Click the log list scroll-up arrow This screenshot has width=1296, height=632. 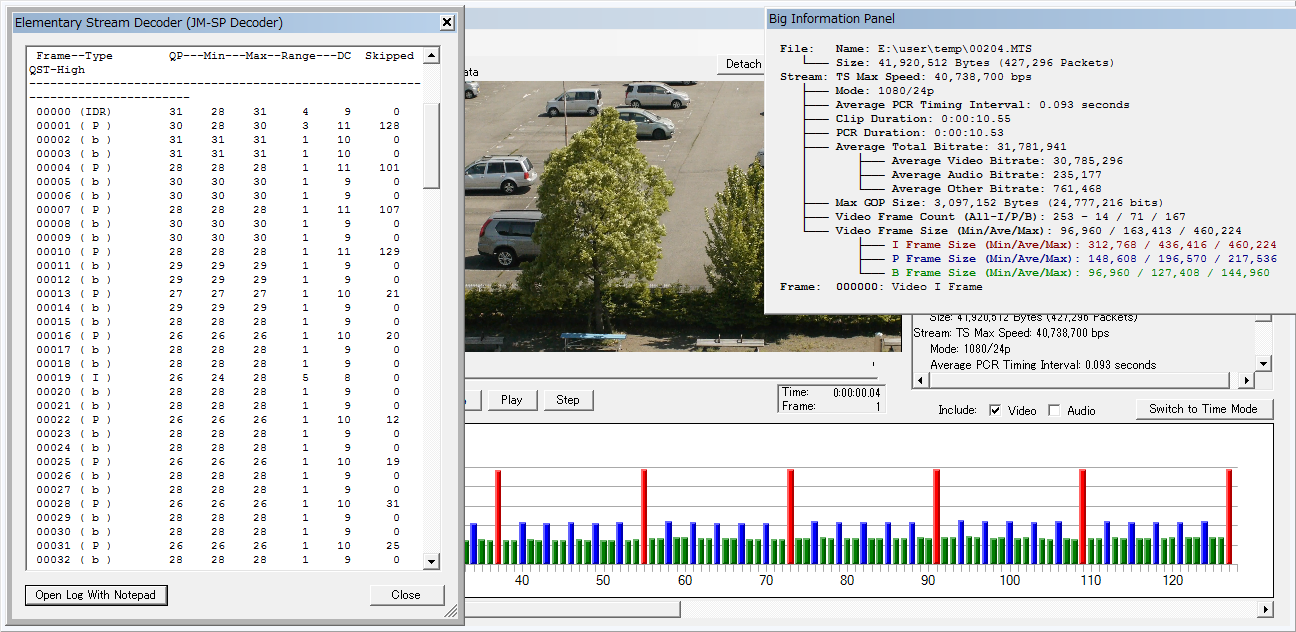[432, 56]
